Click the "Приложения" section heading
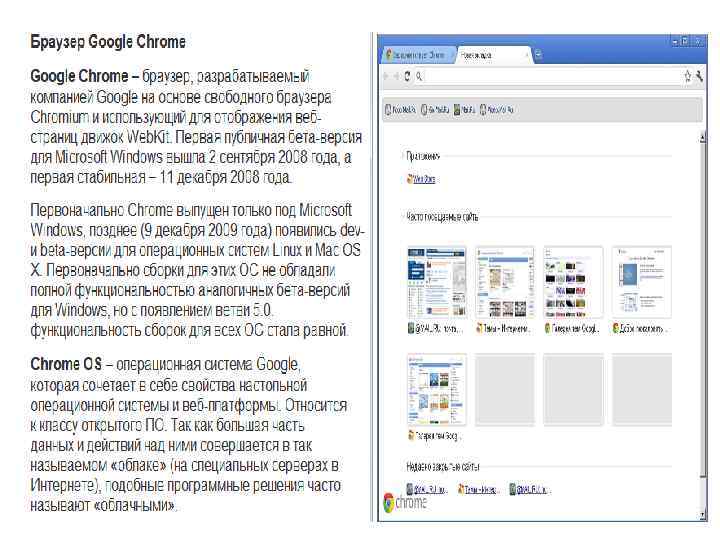 point(423,156)
